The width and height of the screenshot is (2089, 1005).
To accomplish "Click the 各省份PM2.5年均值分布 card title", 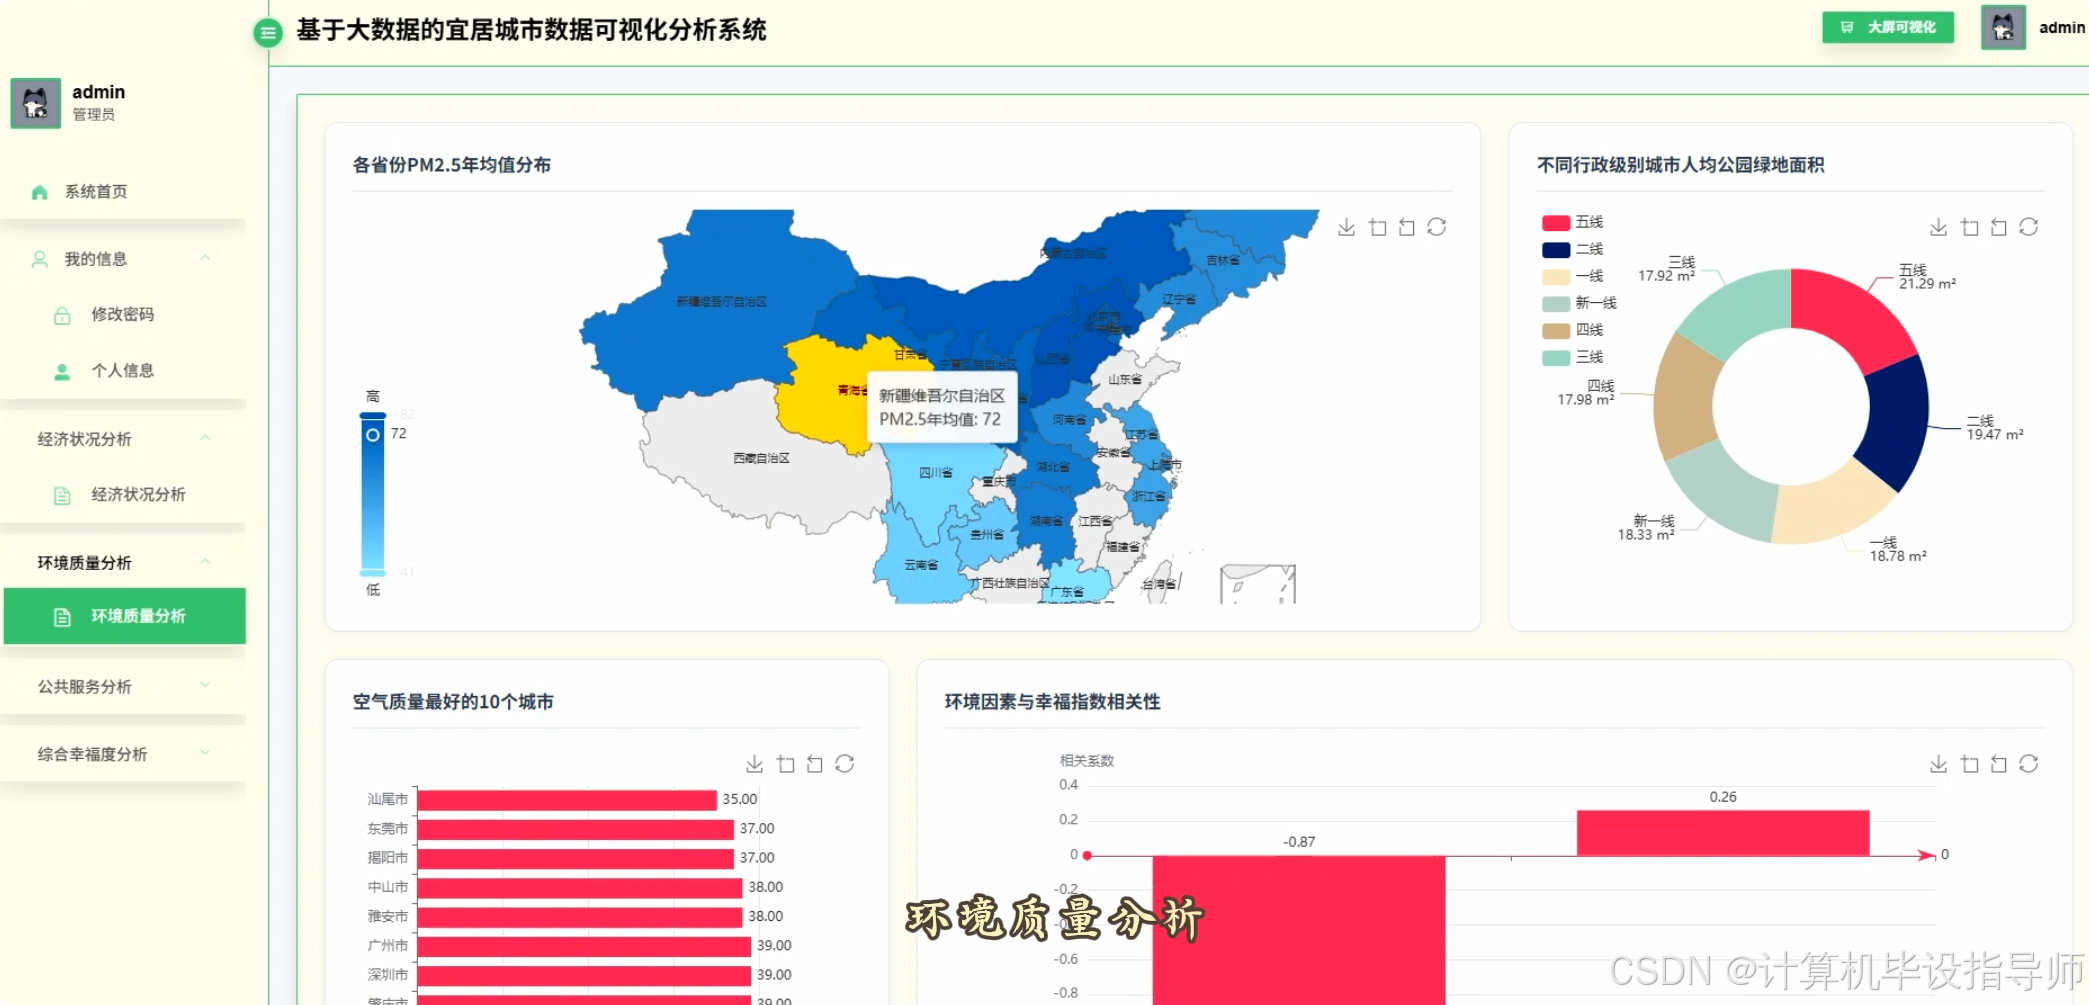I will click(451, 165).
